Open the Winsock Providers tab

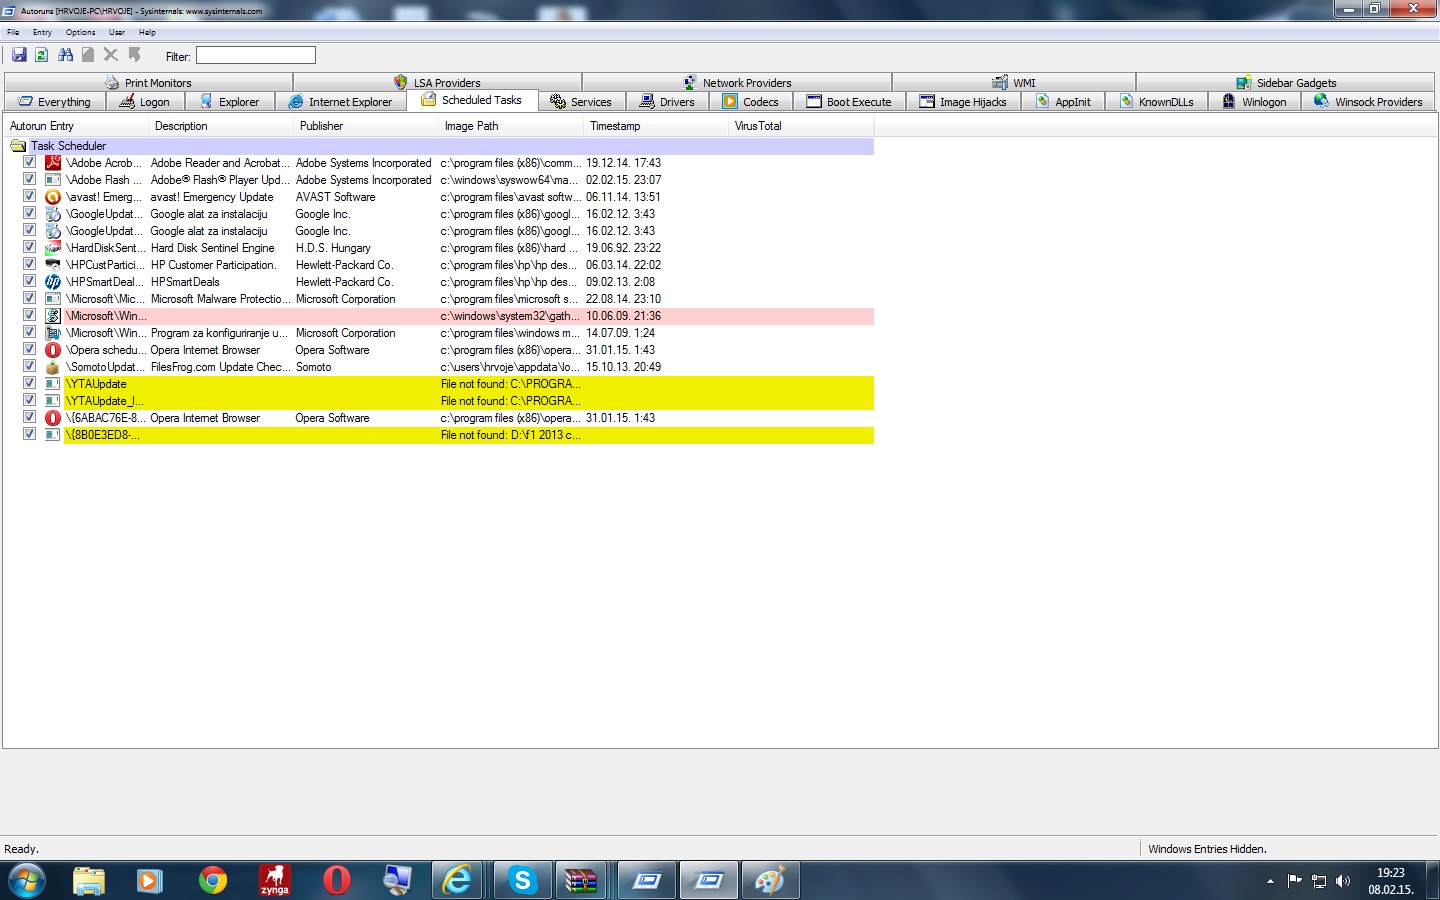pos(1368,101)
